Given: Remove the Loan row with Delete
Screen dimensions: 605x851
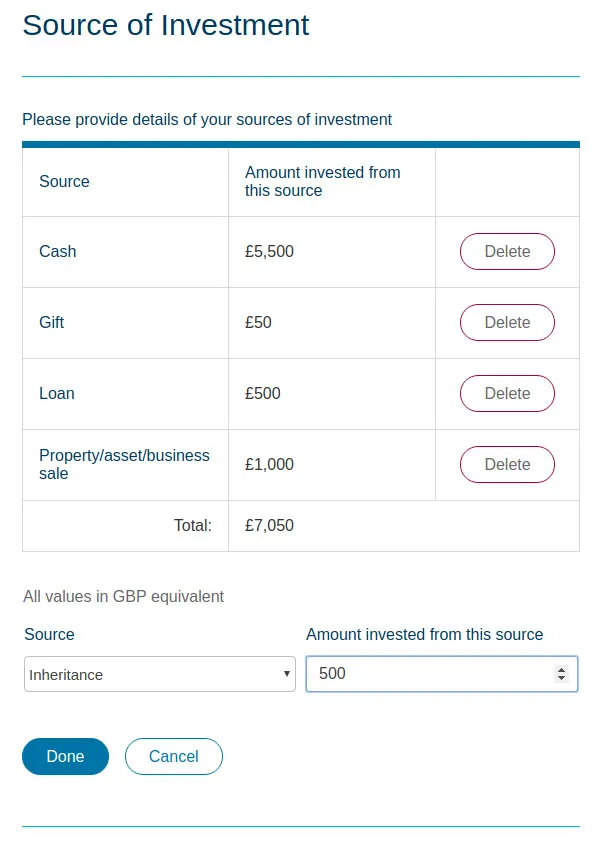Looking at the screenshot, I should [507, 393].
